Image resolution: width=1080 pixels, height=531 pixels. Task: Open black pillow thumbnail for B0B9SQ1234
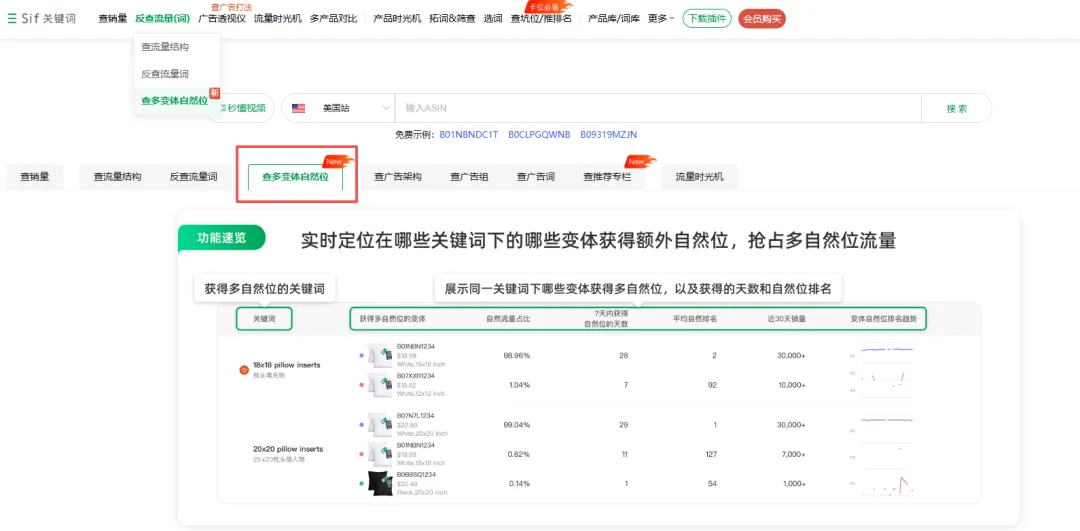click(x=380, y=483)
